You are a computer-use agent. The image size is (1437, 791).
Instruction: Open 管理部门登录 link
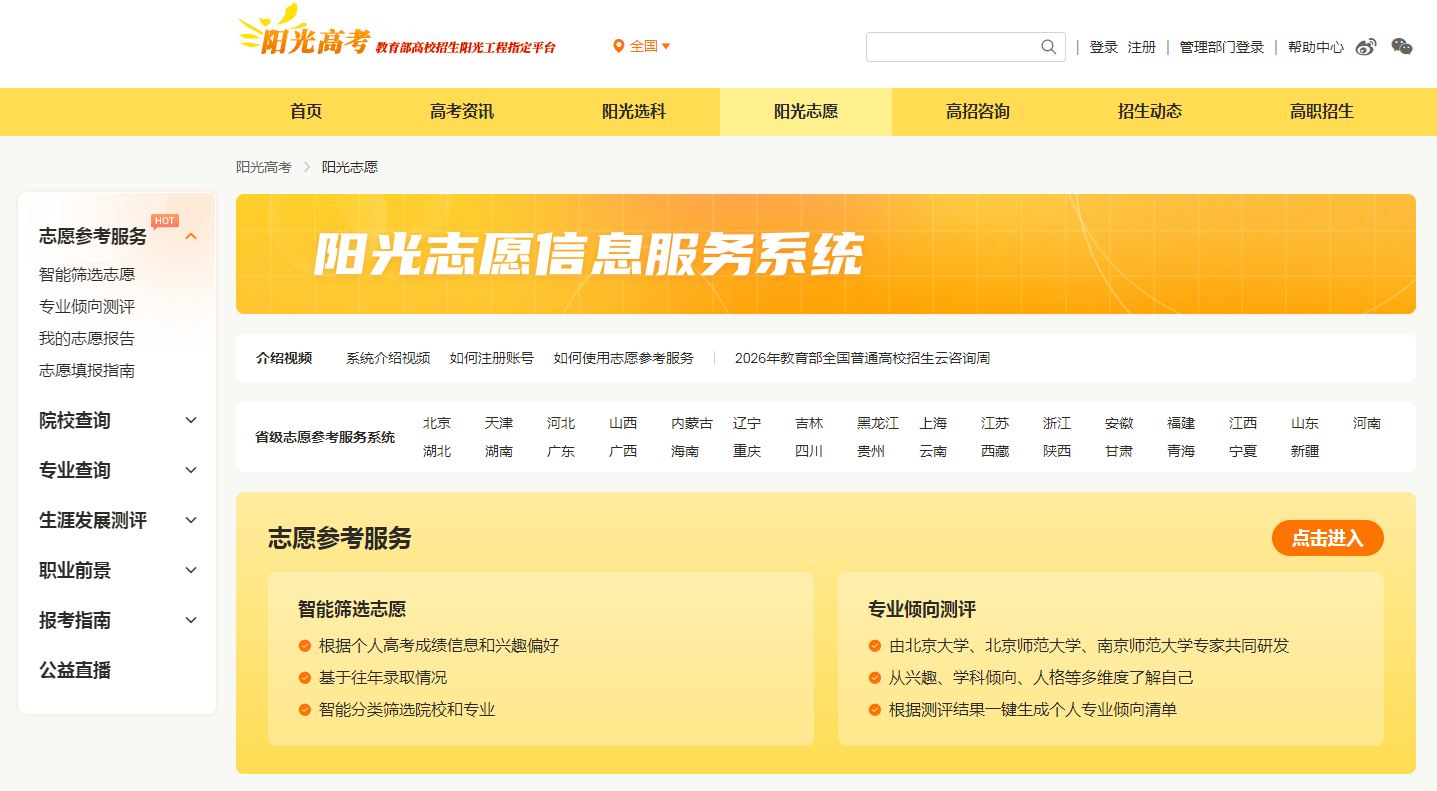click(1222, 47)
